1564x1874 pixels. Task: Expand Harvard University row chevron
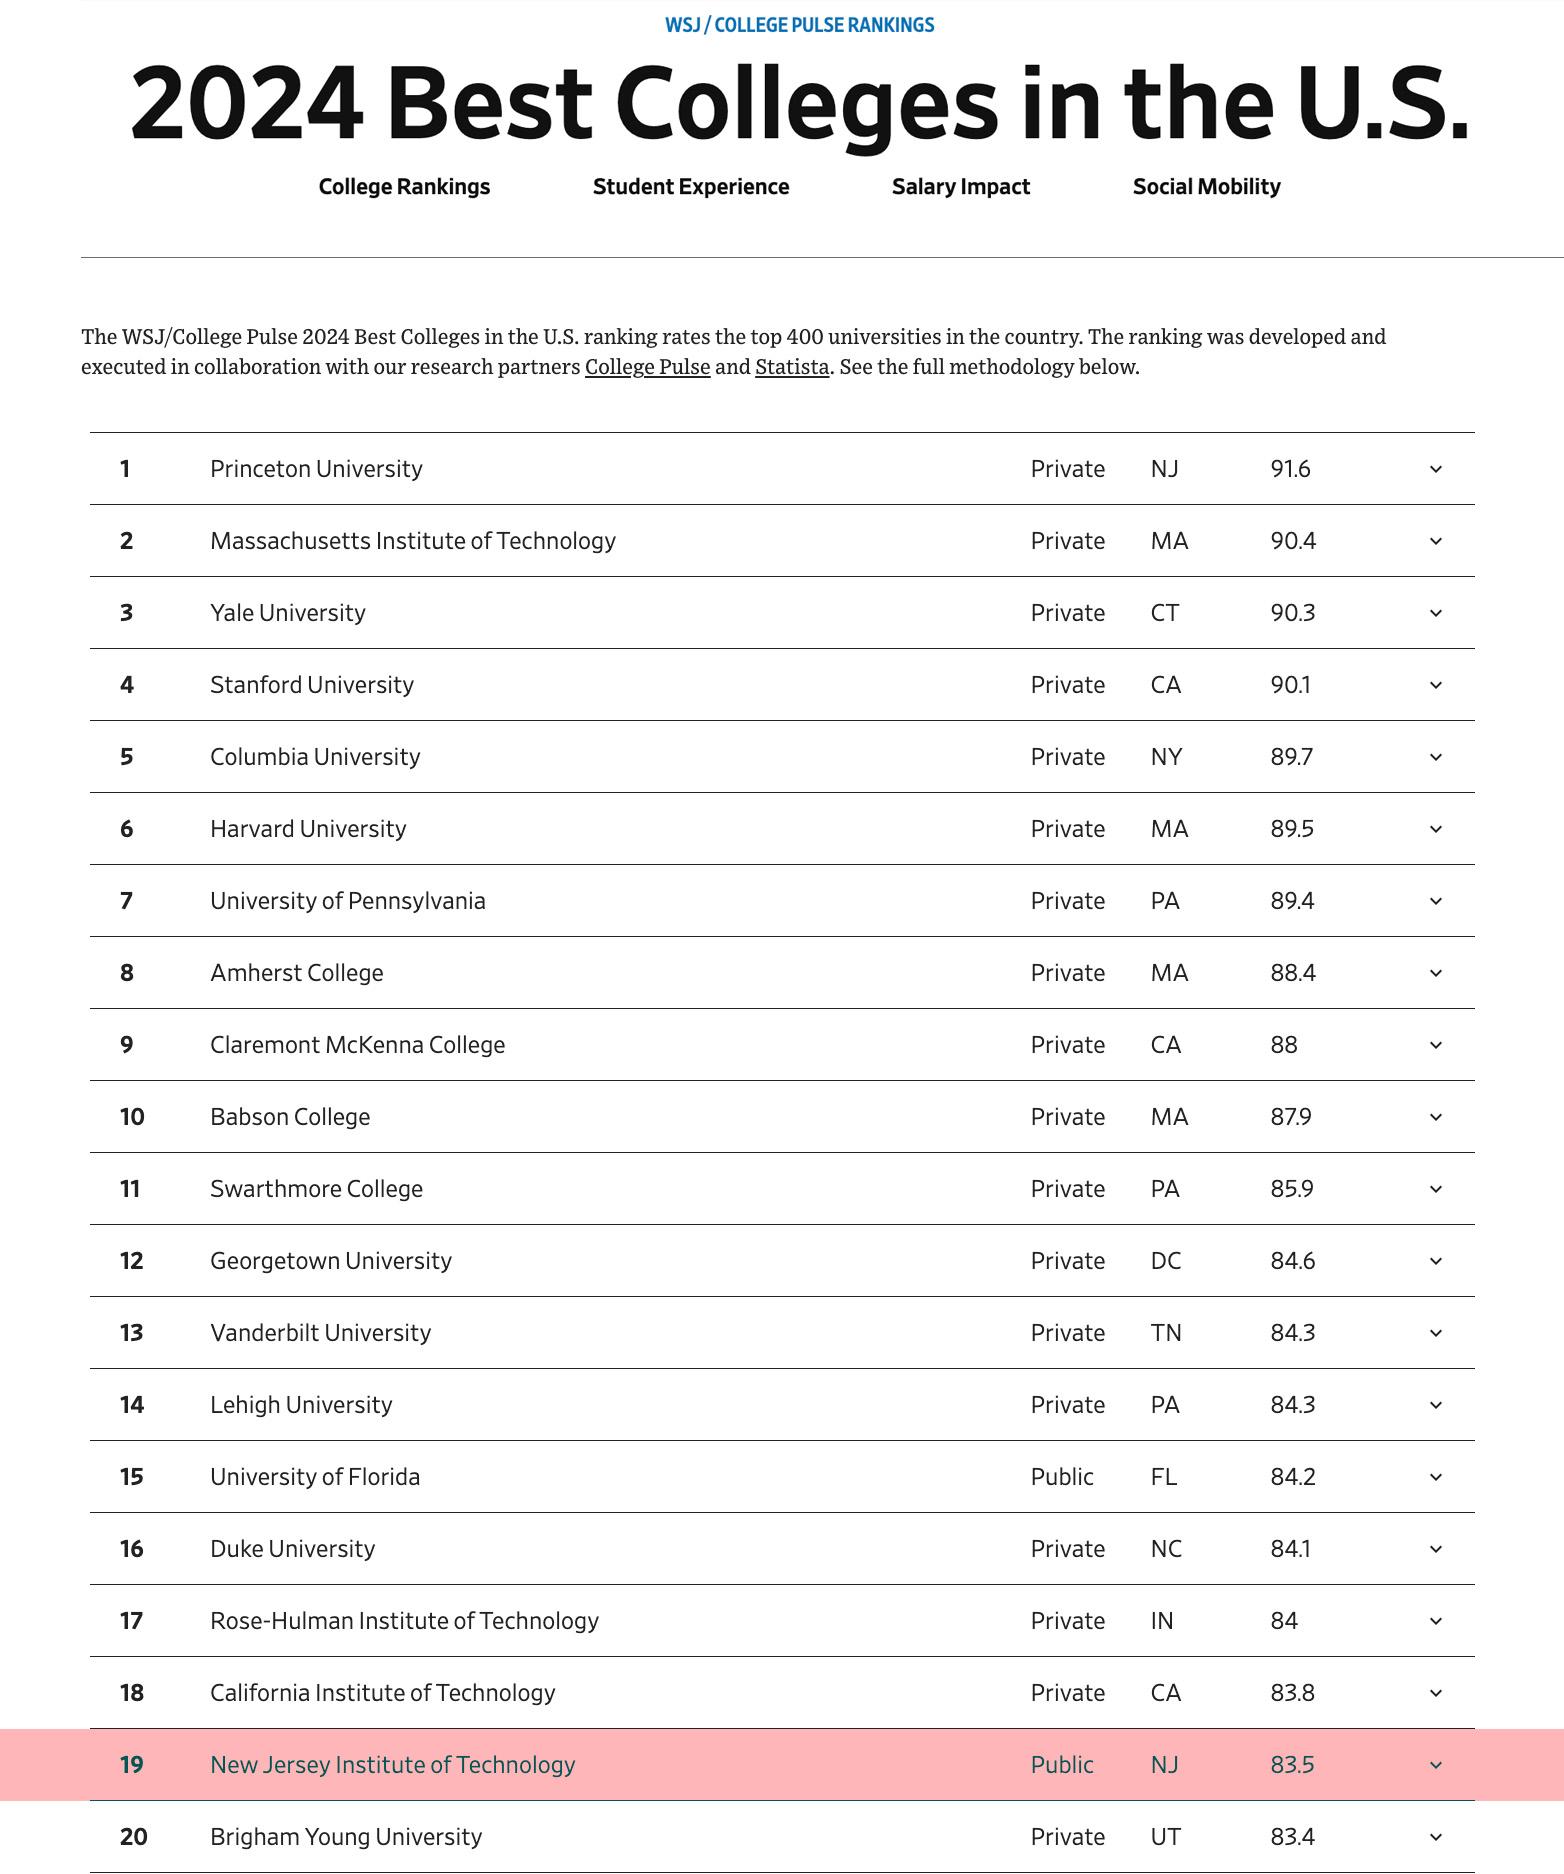tap(1435, 829)
